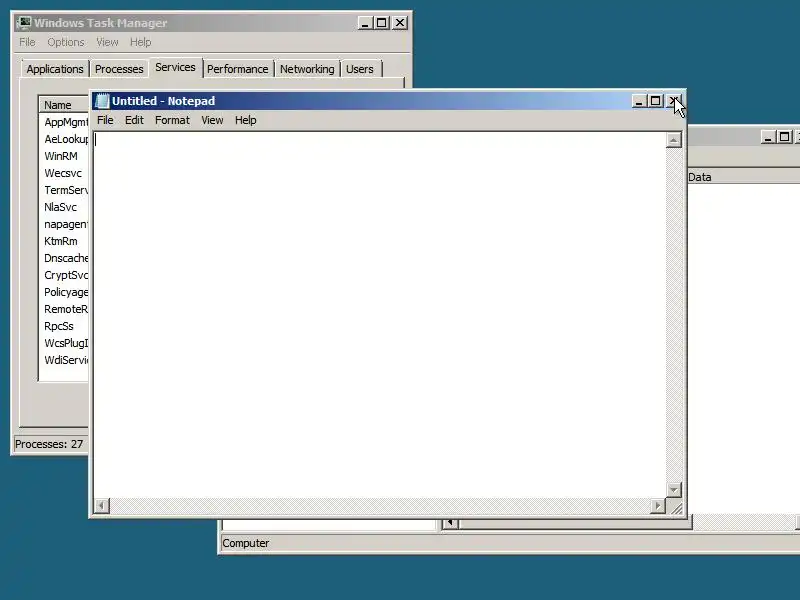800x600 pixels.
Task: Click the Processes: 27 status bar text
Action: tap(49, 444)
